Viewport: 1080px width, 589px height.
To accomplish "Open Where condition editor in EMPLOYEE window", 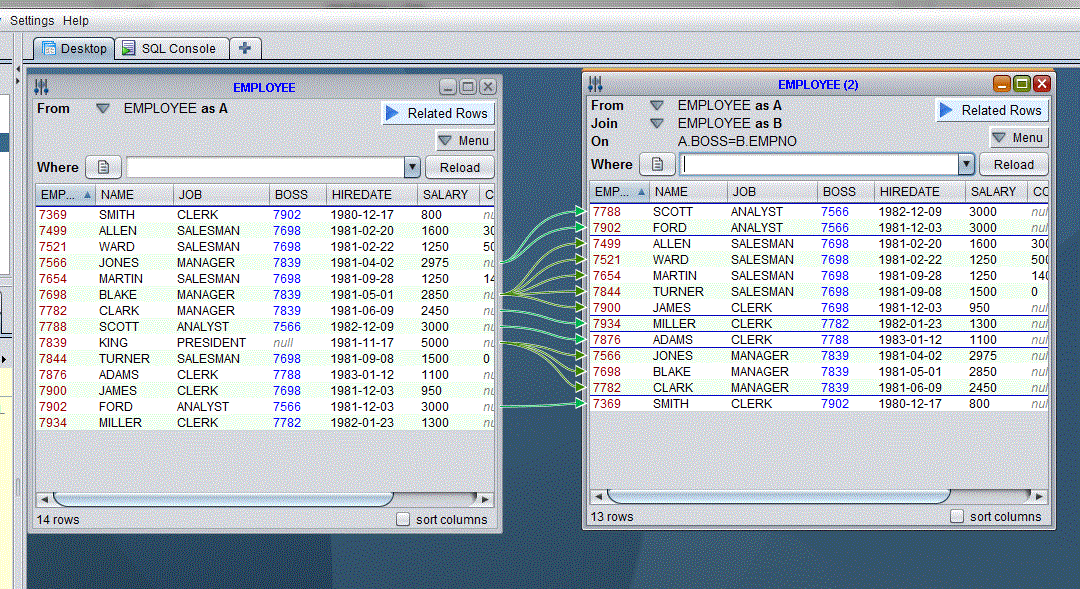I will pos(103,167).
